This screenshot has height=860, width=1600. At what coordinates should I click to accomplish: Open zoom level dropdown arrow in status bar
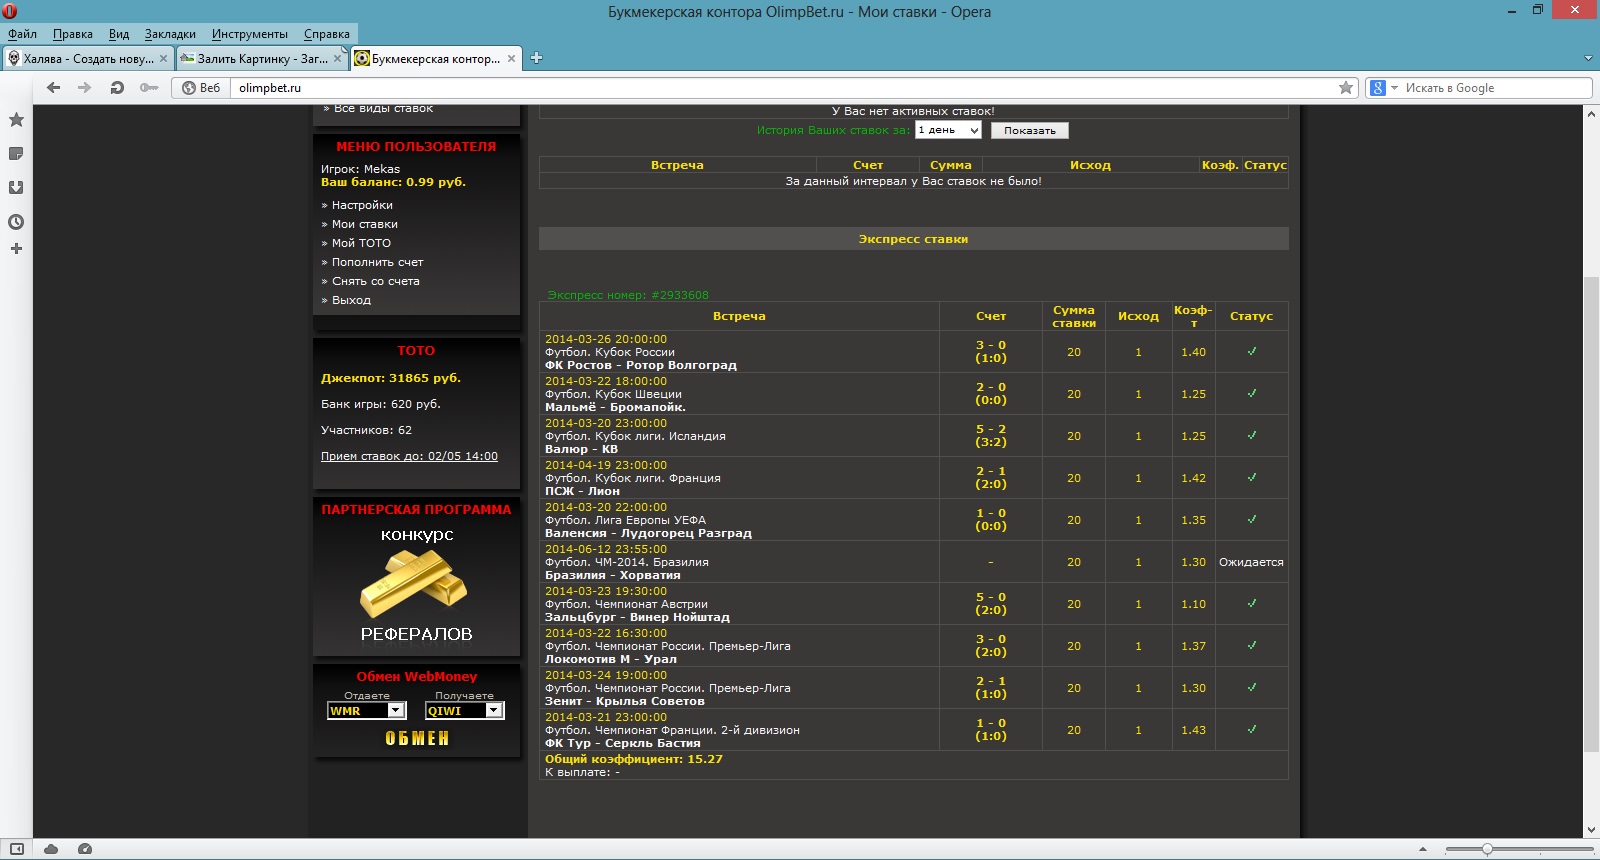[x=1423, y=849]
